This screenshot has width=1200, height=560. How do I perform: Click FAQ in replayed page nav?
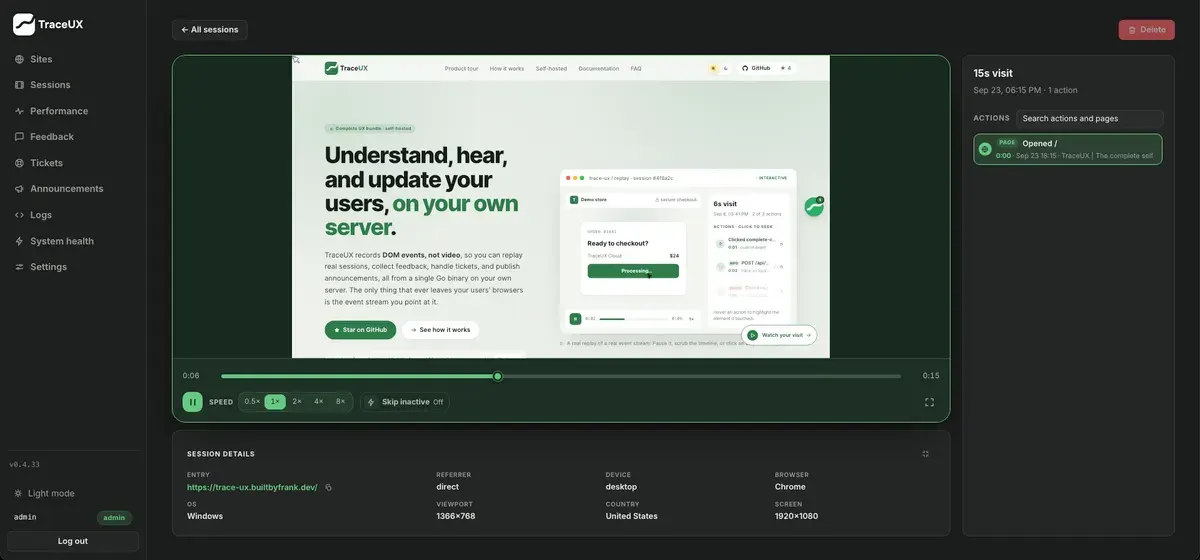click(x=636, y=68)
